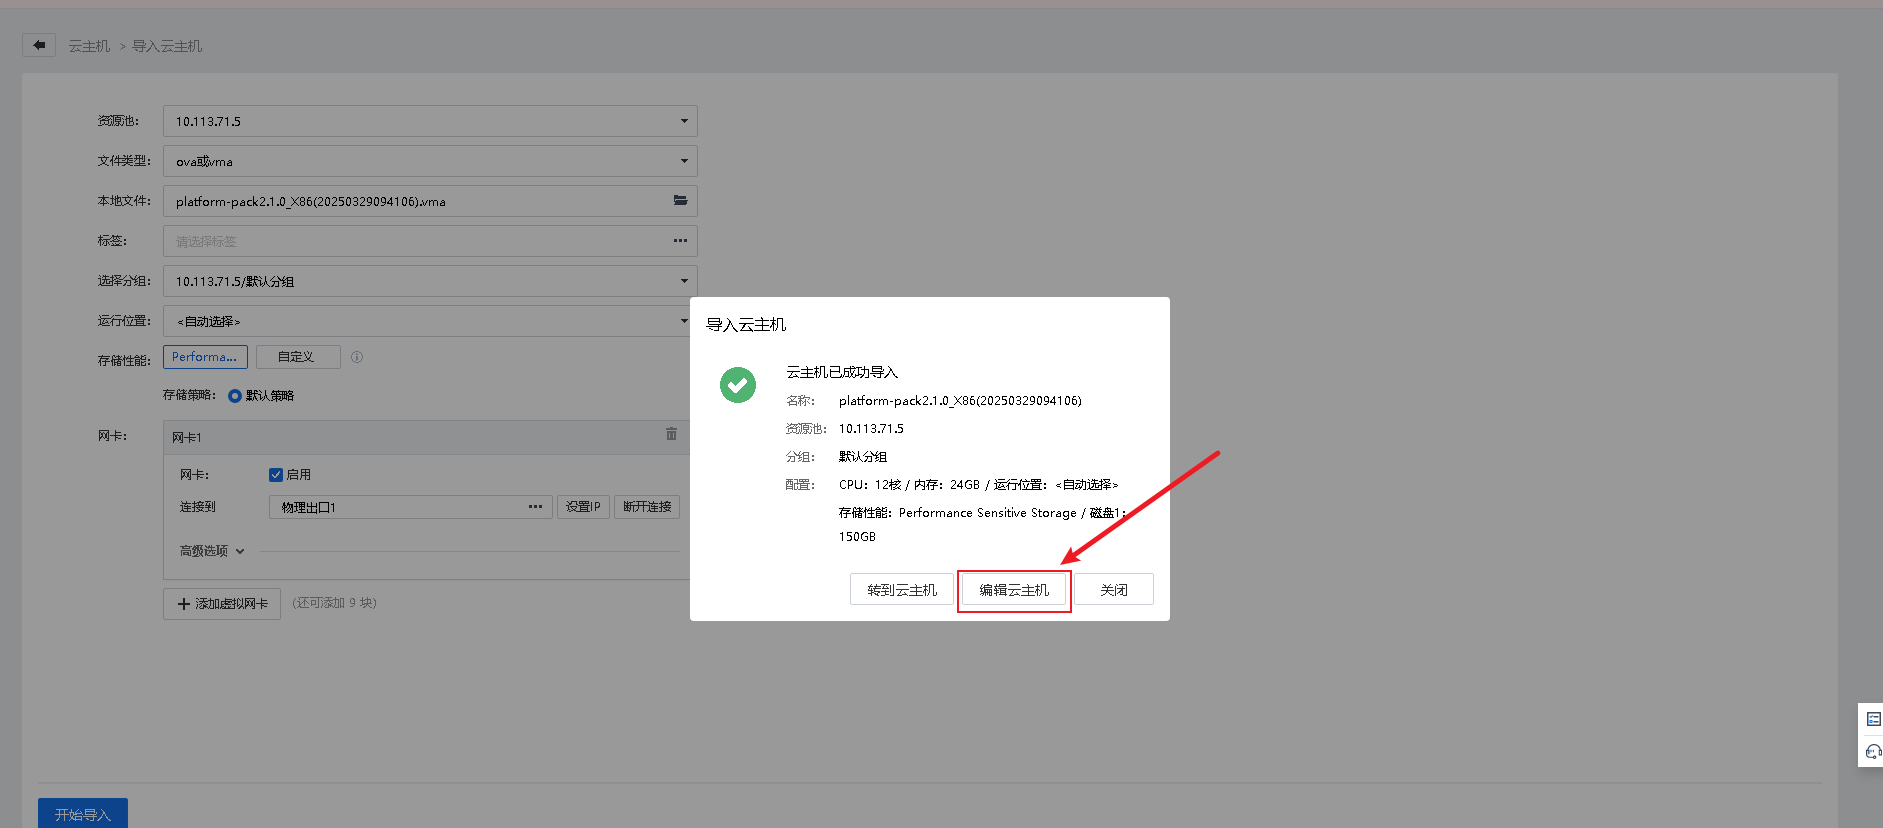Open the customer support headset icon
This screenshot has width=1883, height=828.
point(1873,751)
